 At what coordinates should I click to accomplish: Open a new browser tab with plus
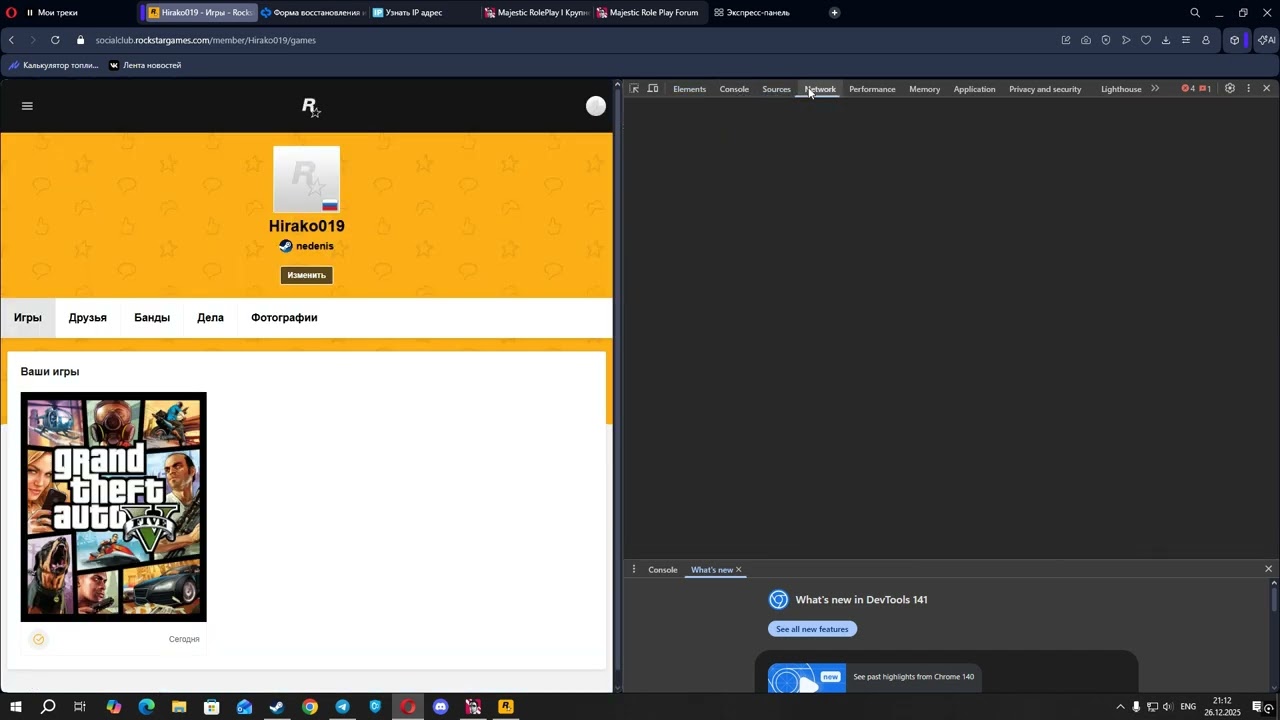(834, 13)
